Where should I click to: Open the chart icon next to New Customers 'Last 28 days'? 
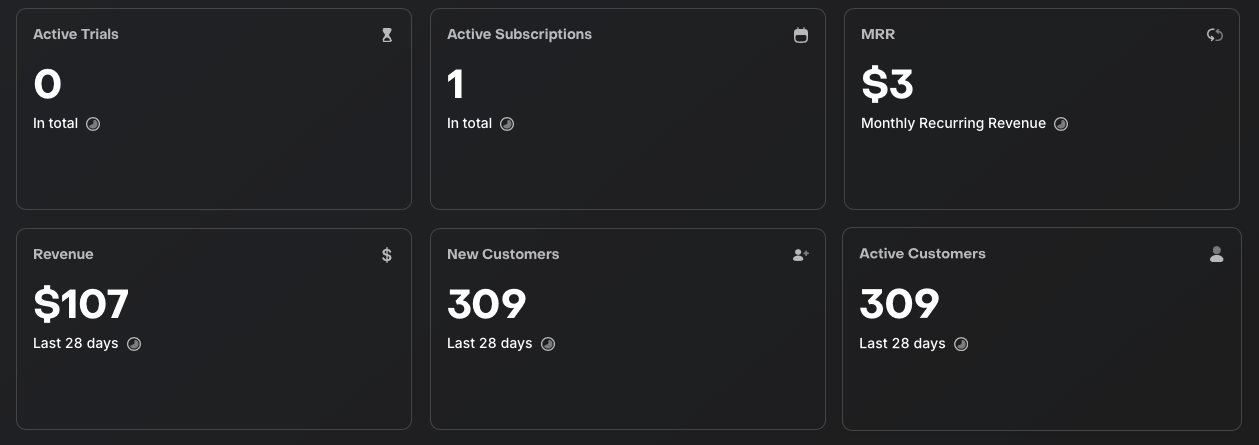(547, 344)
